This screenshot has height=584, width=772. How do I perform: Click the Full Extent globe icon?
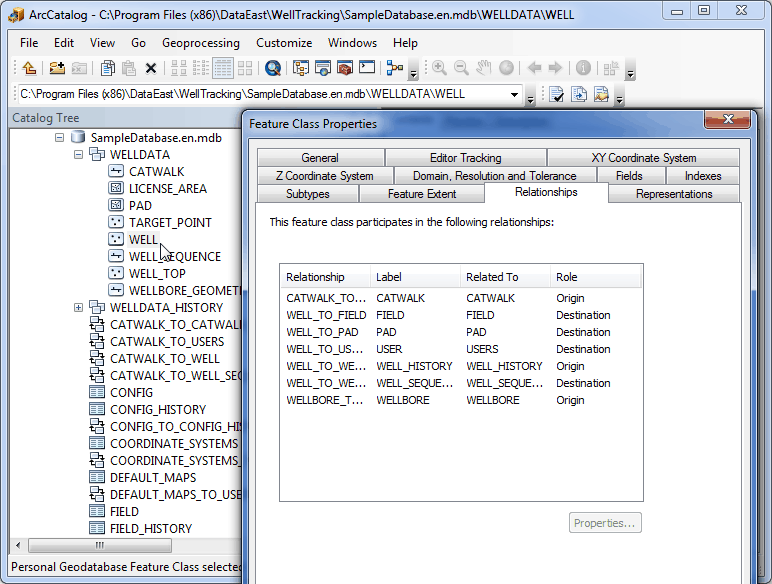coord(506,68)
